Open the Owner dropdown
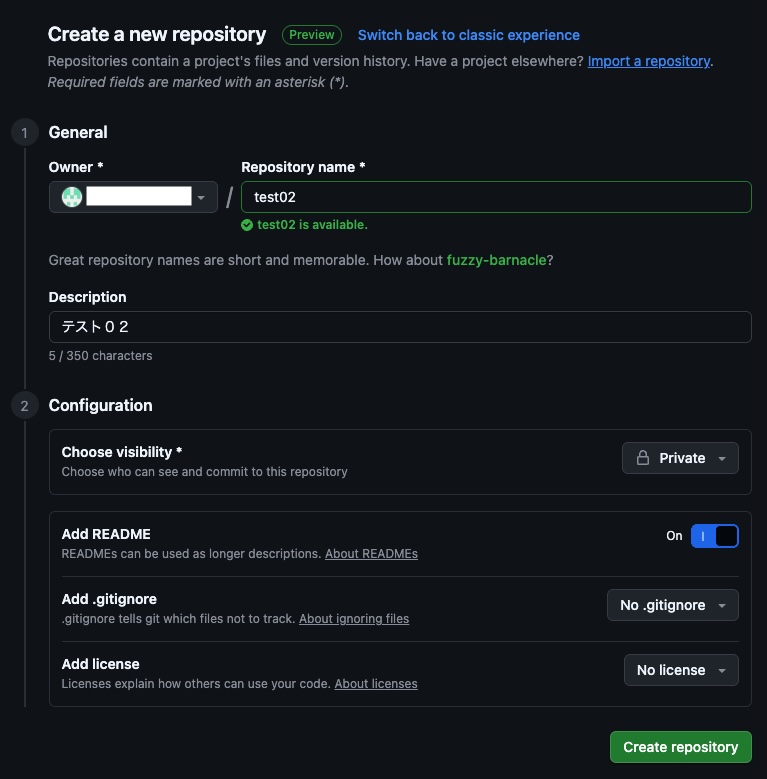This screenshot has height=779, width=767. tap(133, 197)
